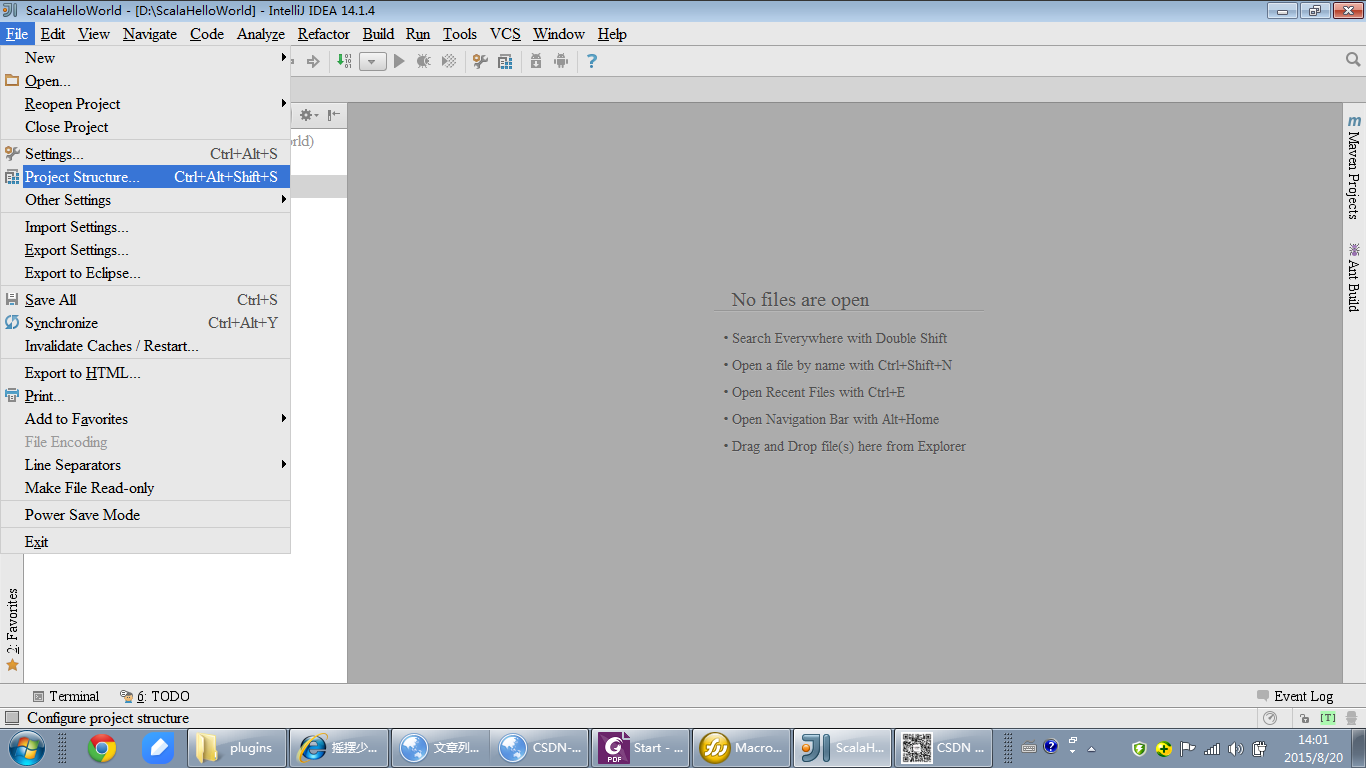This screenshot has width=1366, height=768.
Task: Click the Make Project build icon
Action: click(x=344, y=61)
